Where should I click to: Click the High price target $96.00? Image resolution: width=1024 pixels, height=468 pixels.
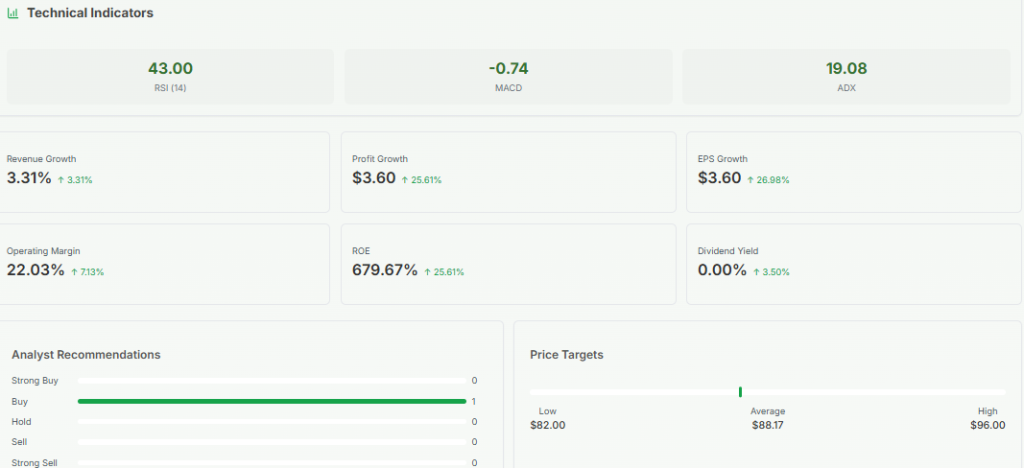[987, 425]
